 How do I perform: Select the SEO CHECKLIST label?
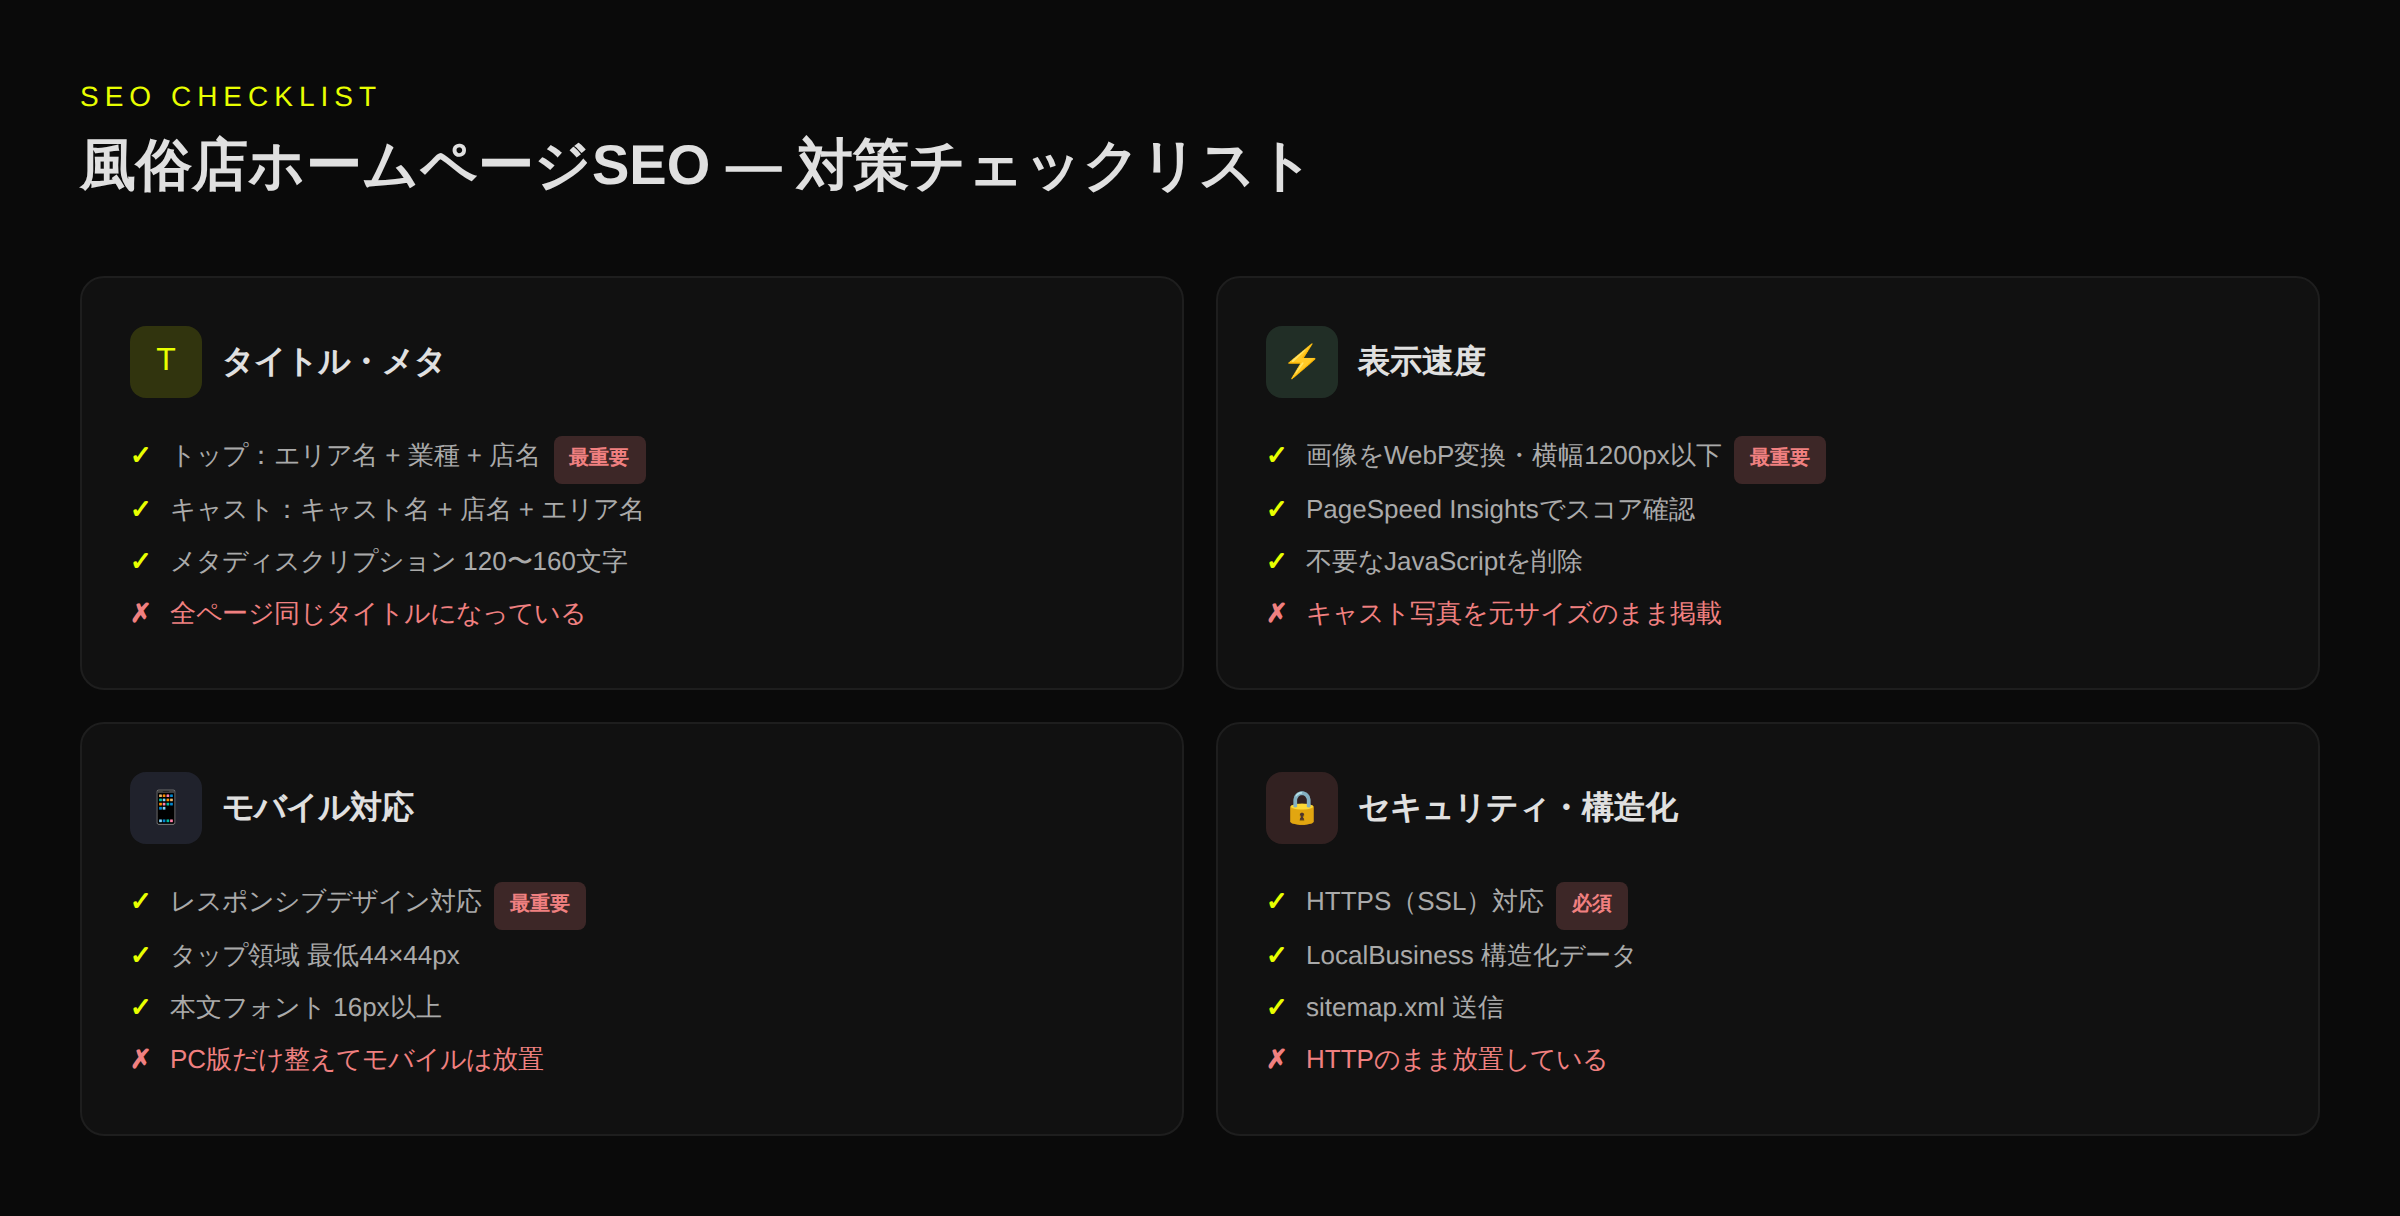228,96
